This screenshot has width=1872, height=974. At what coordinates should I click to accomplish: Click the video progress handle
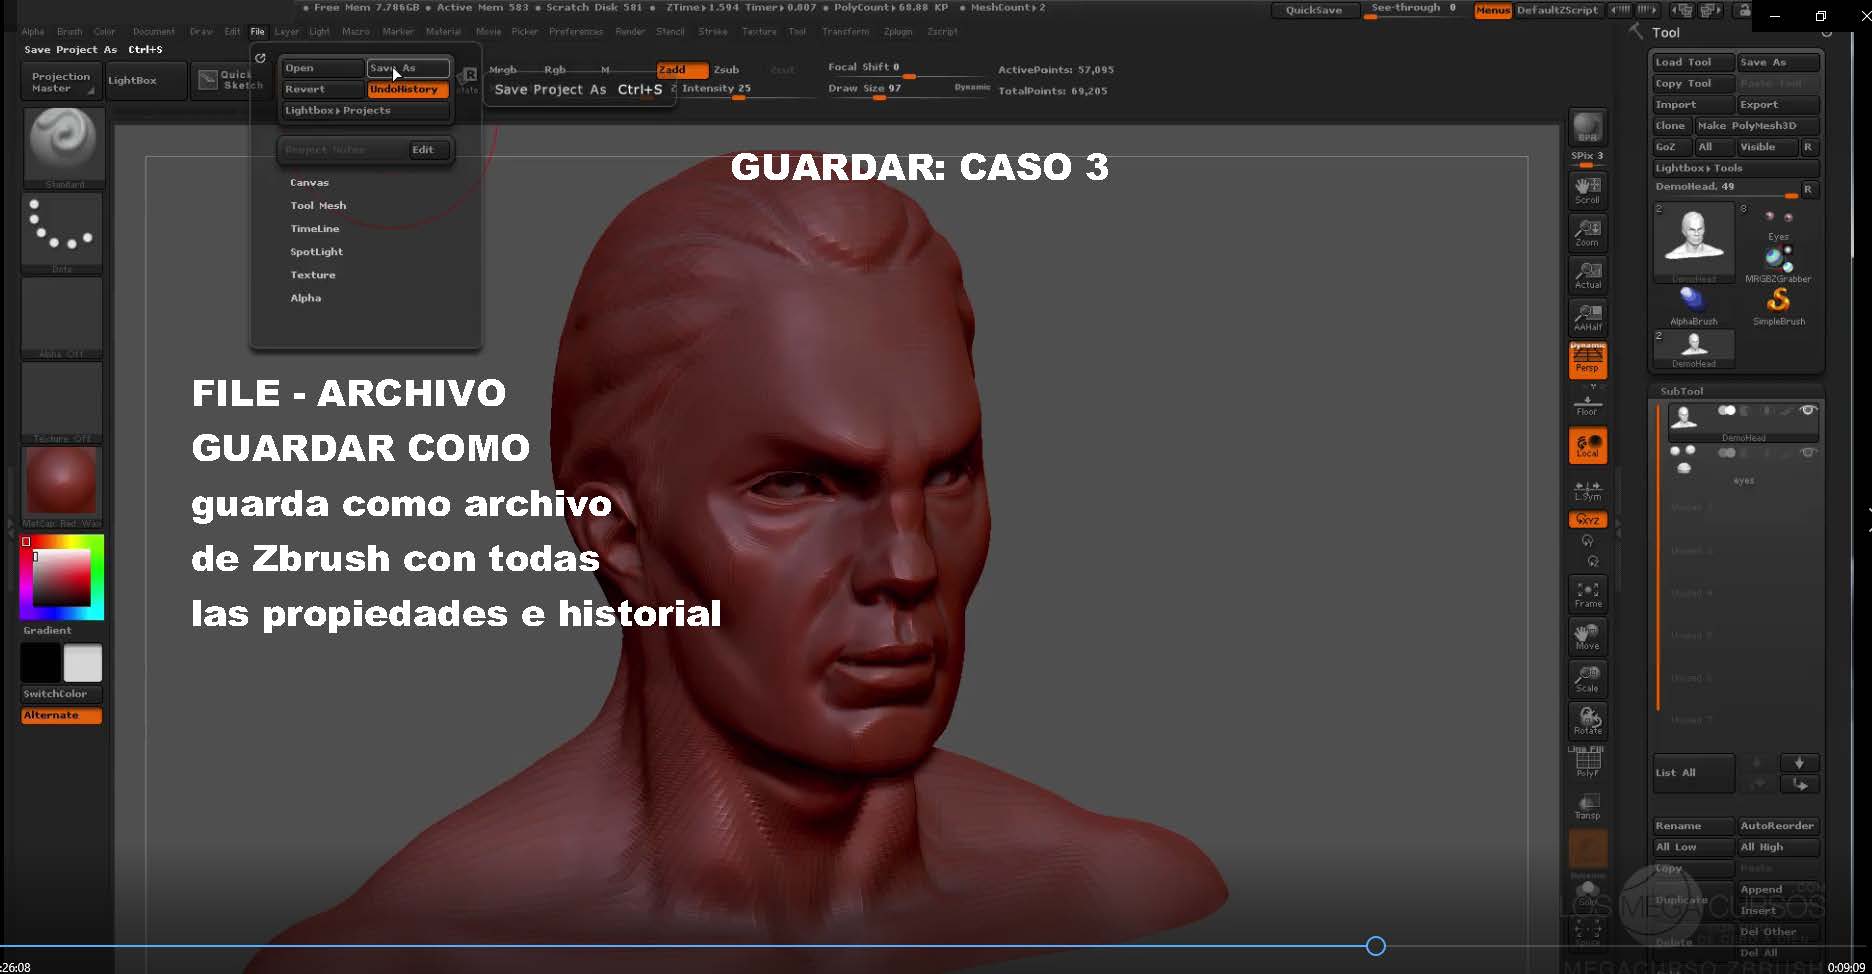1376,946
